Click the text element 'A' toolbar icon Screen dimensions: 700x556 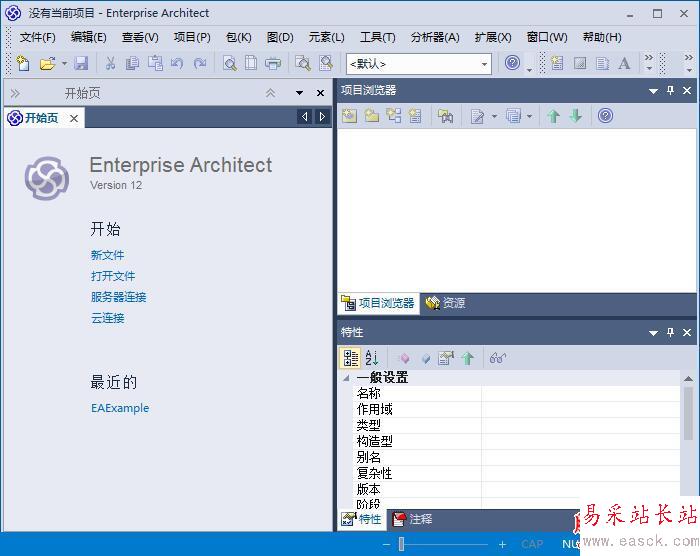(x=624, y=63)
